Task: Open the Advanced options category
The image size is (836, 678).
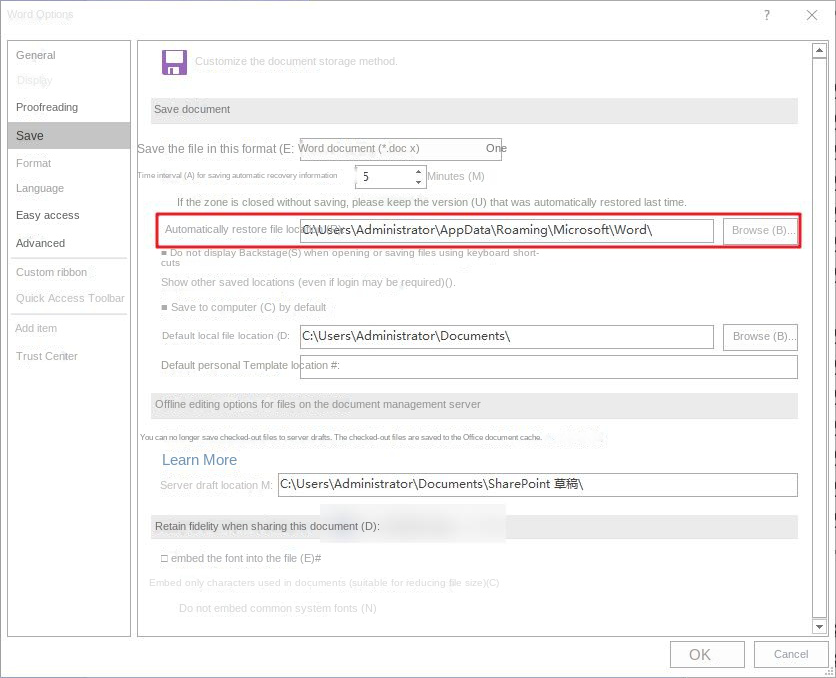Action: click(x=40, y=243)
